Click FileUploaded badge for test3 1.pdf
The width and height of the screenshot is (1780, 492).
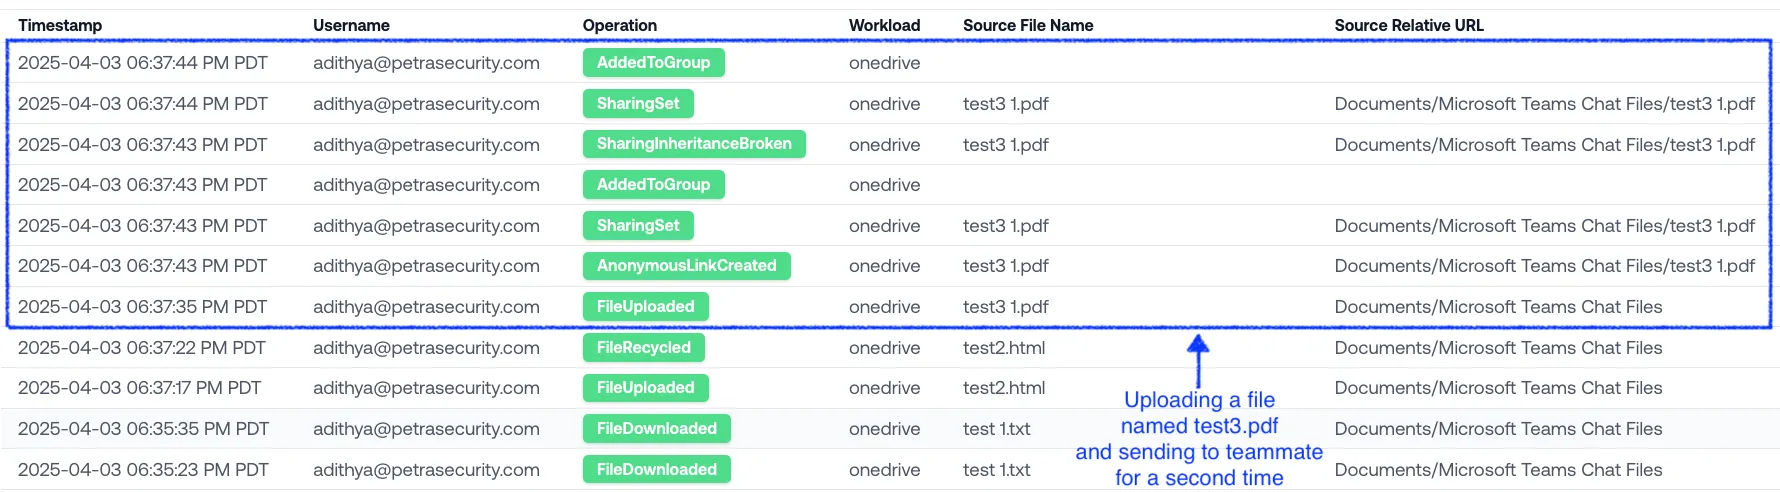click(646, 307)
